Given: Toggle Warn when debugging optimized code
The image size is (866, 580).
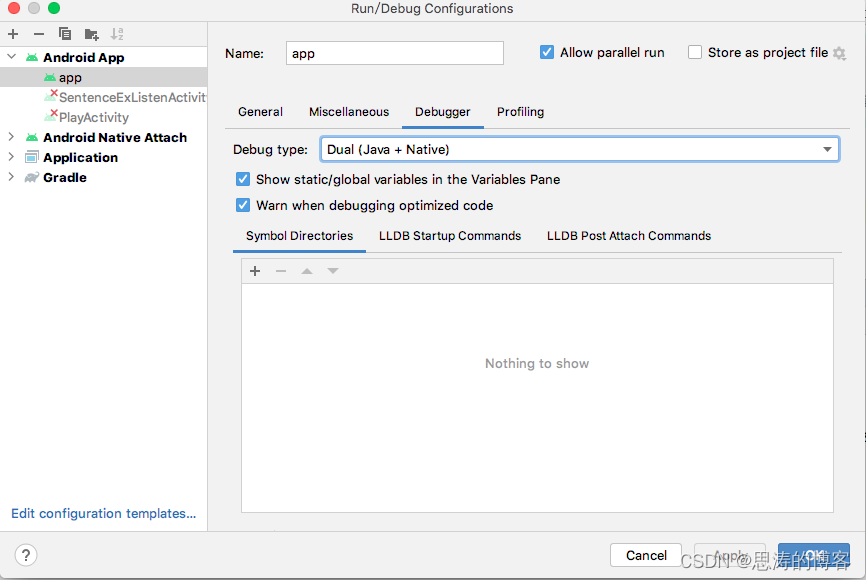Looking at the screenshot, I should 243,205.
